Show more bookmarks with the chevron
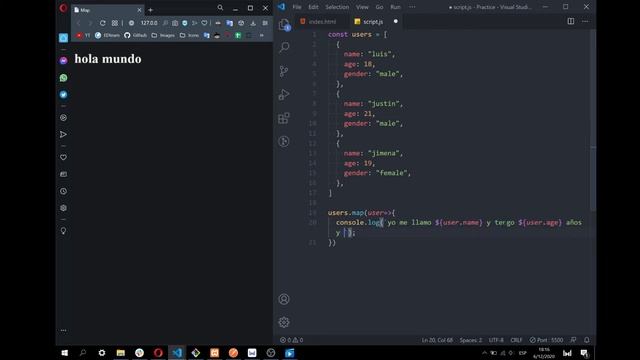The width and height of the screenshot is (640, 360). click(x=262, y=36)
